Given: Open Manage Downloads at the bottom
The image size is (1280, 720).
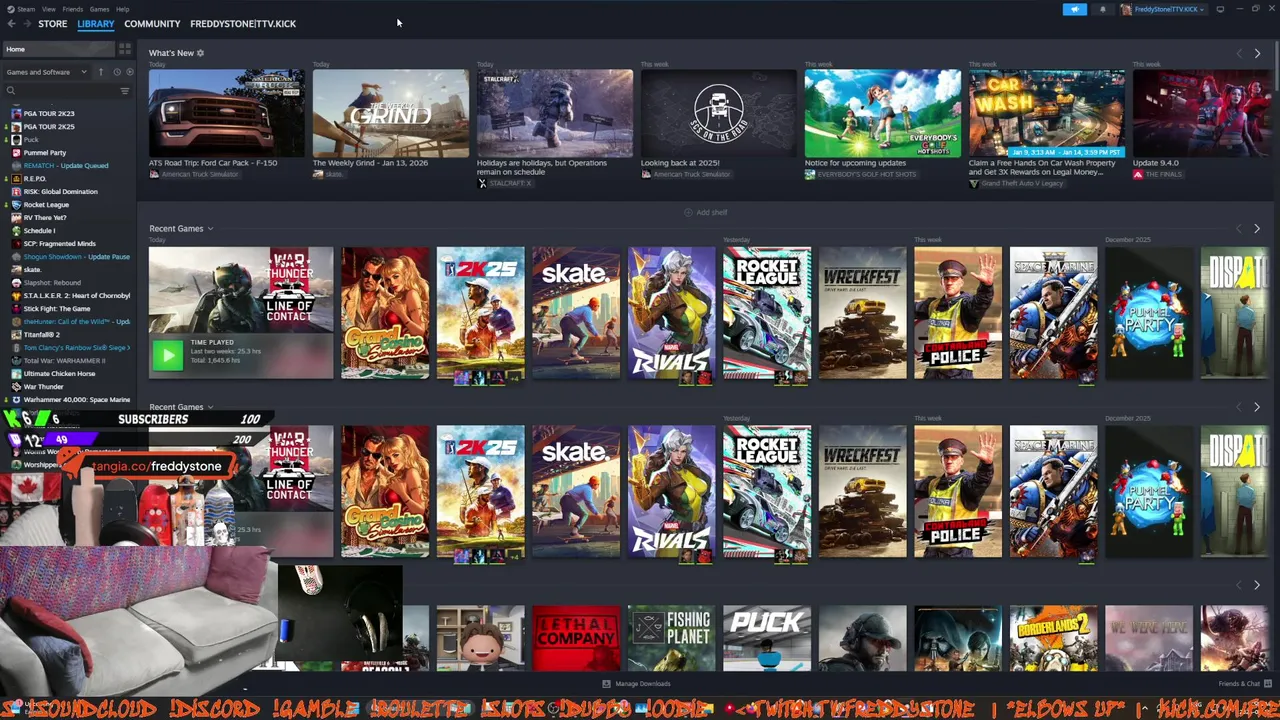Looking at the screenshot, I should 636,684.
